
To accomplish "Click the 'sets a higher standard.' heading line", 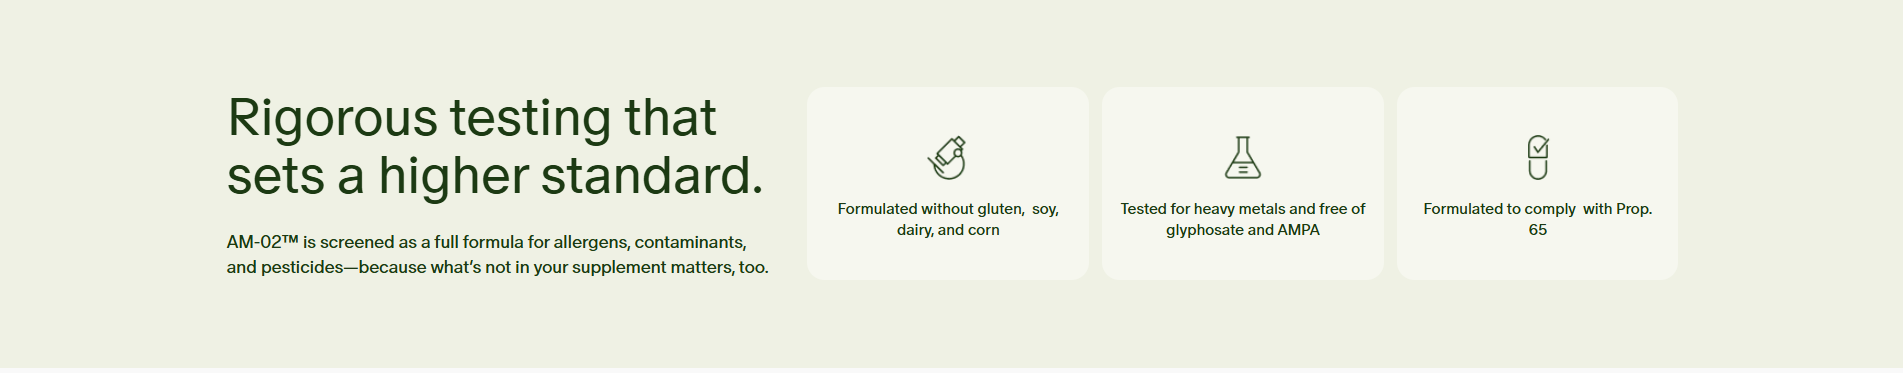I will click(495, 176).
